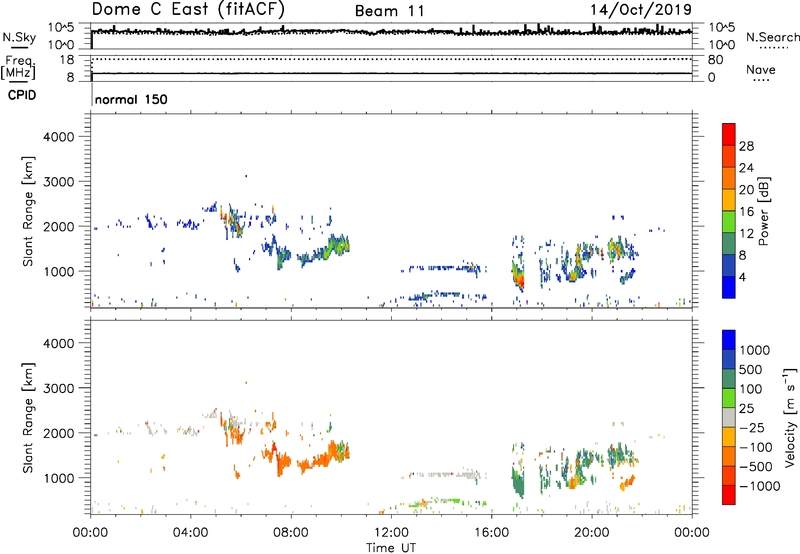Click the "−500" label on Velocity colorbar

756,467
